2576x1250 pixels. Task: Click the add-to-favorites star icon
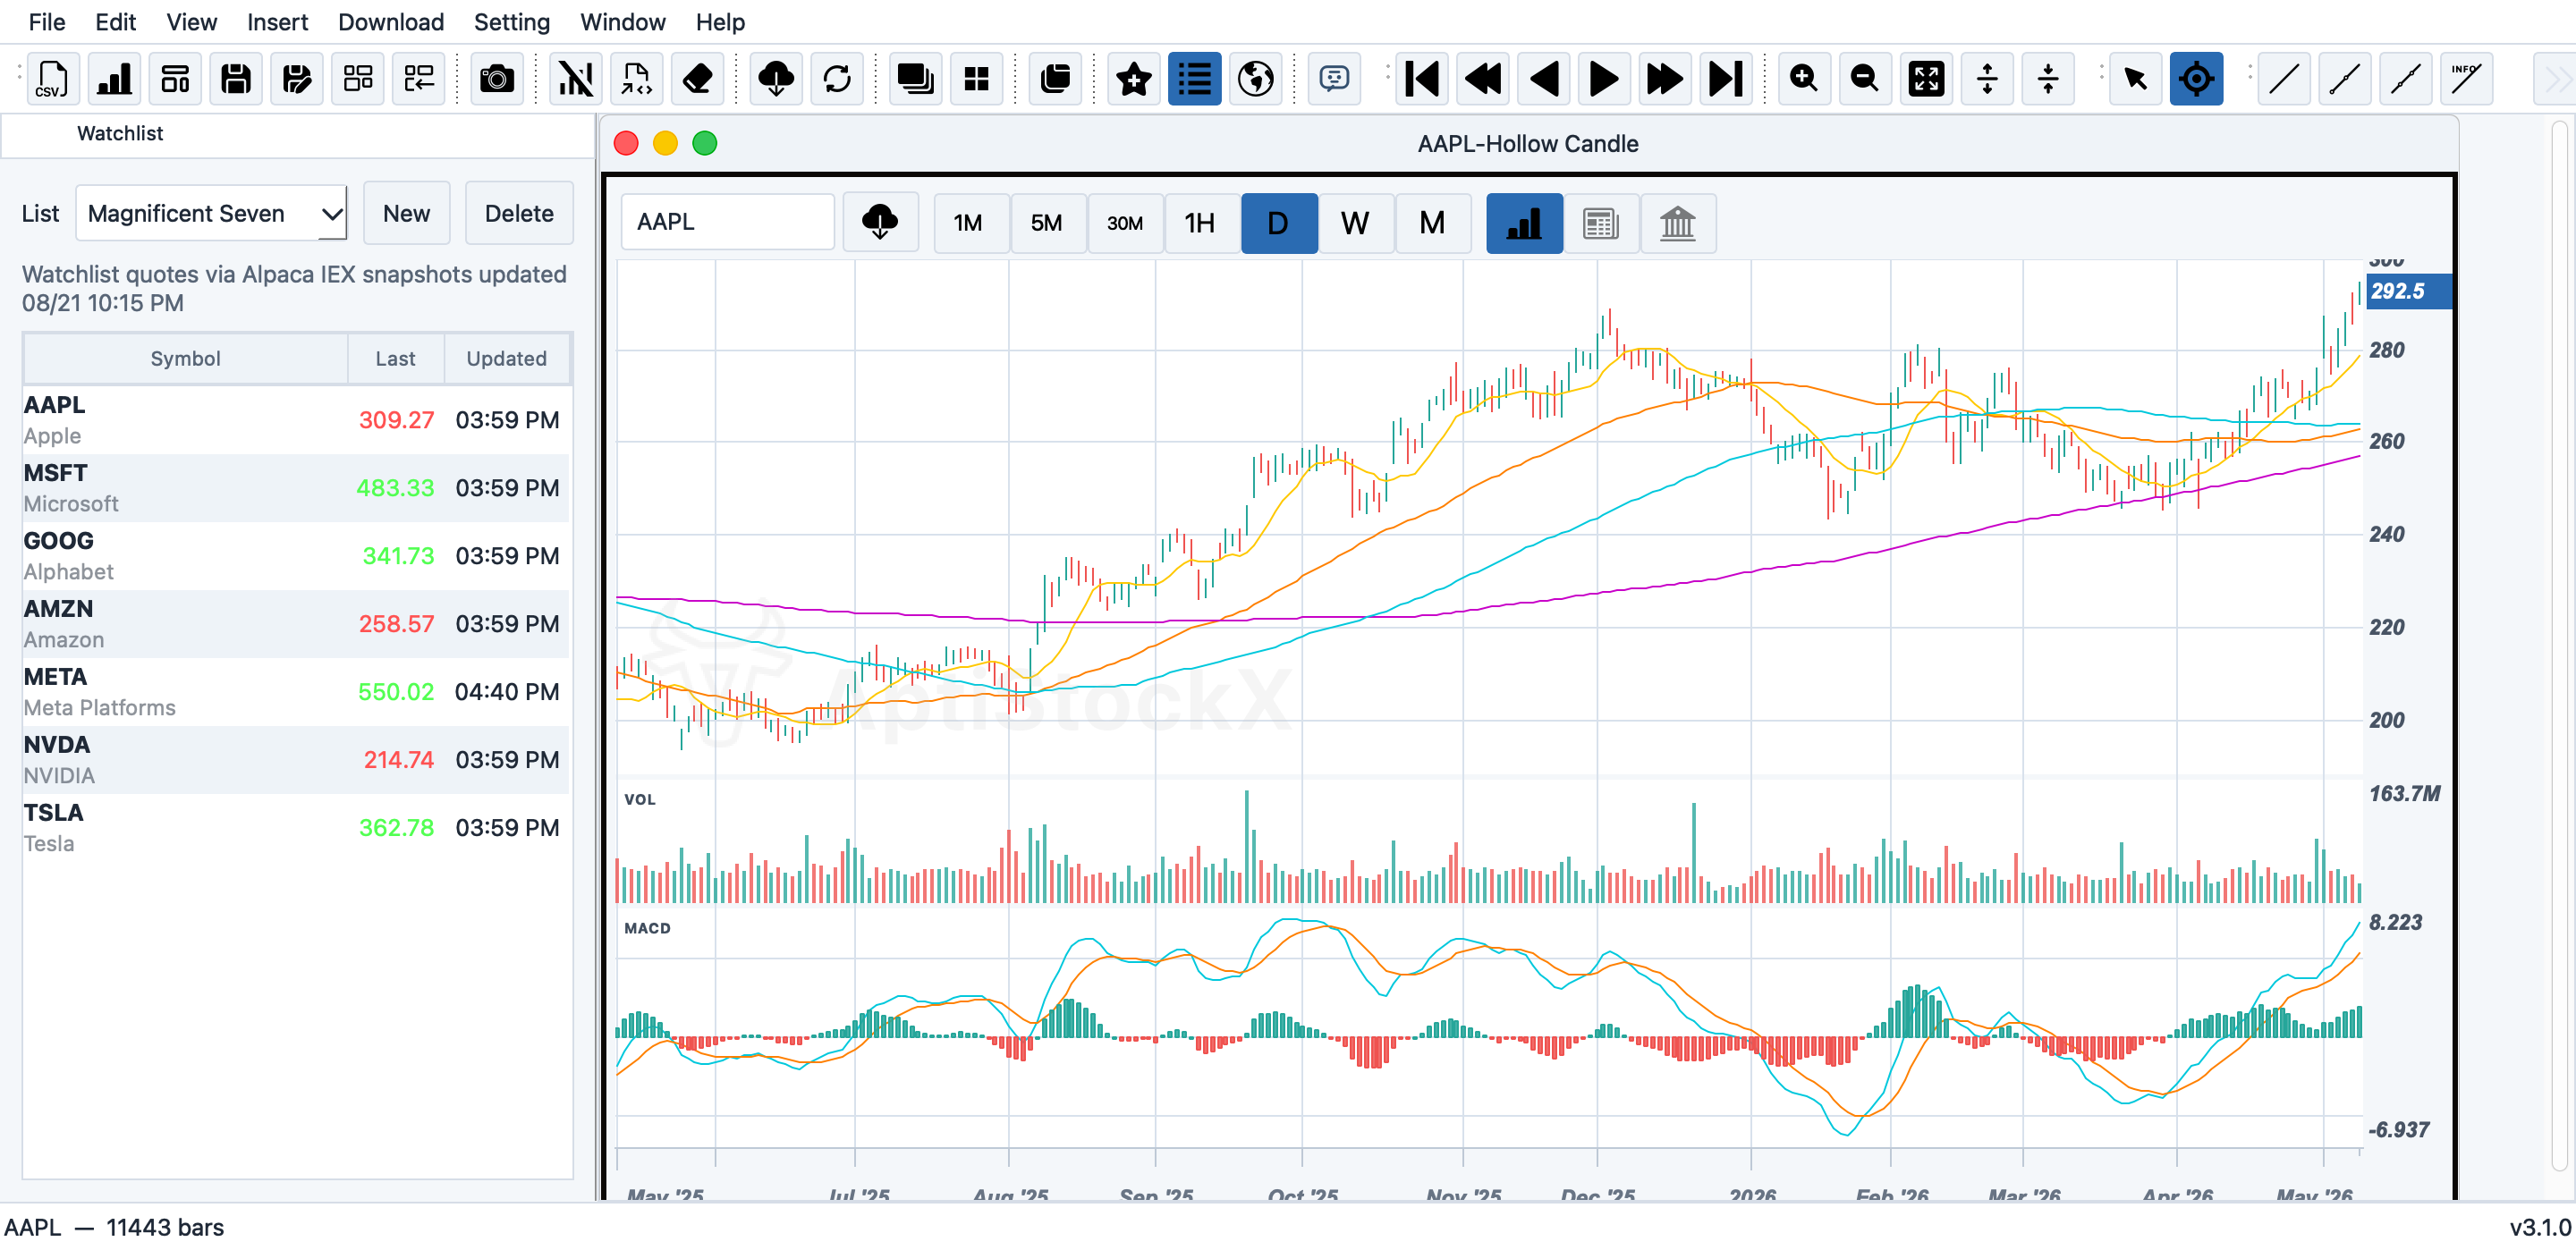click(1134, 79)
